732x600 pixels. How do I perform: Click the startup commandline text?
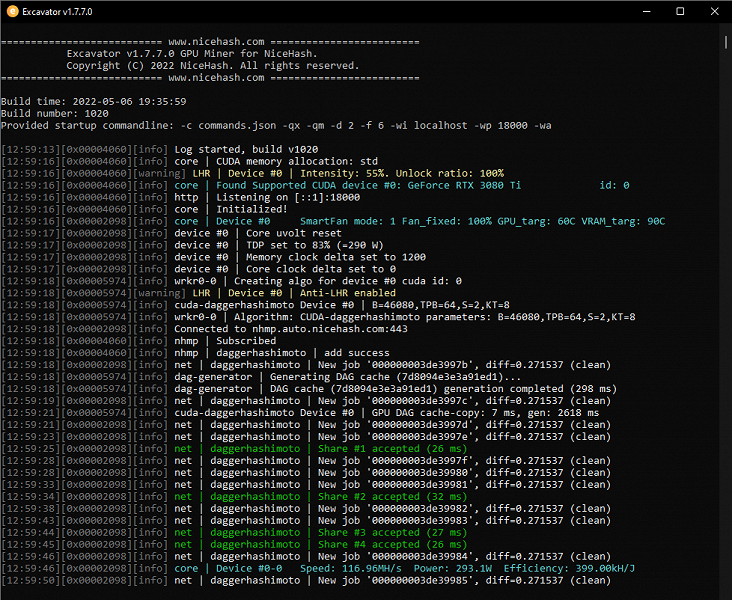(275, 126)
